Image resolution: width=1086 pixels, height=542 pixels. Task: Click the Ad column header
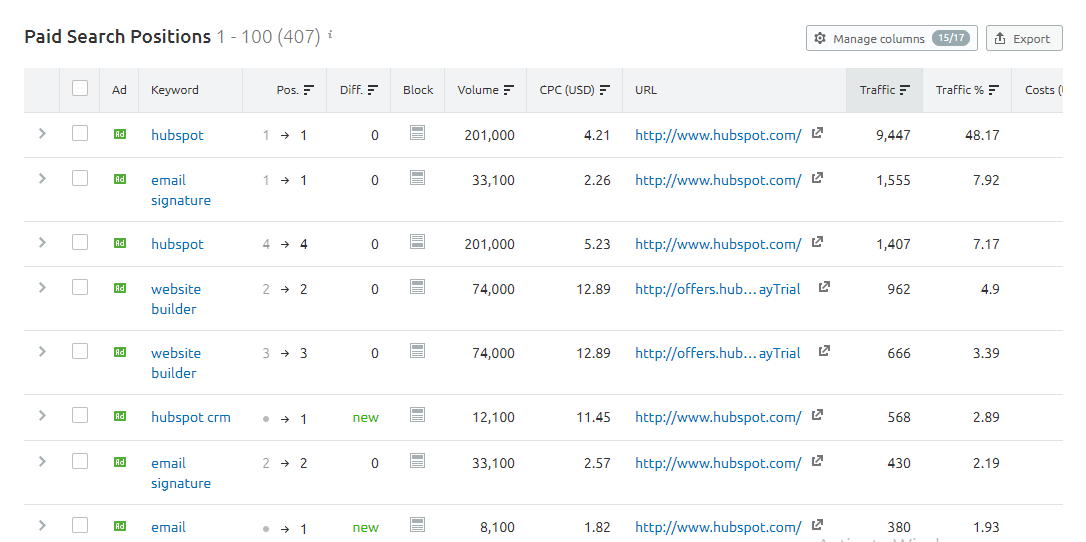tap(119, 90)
